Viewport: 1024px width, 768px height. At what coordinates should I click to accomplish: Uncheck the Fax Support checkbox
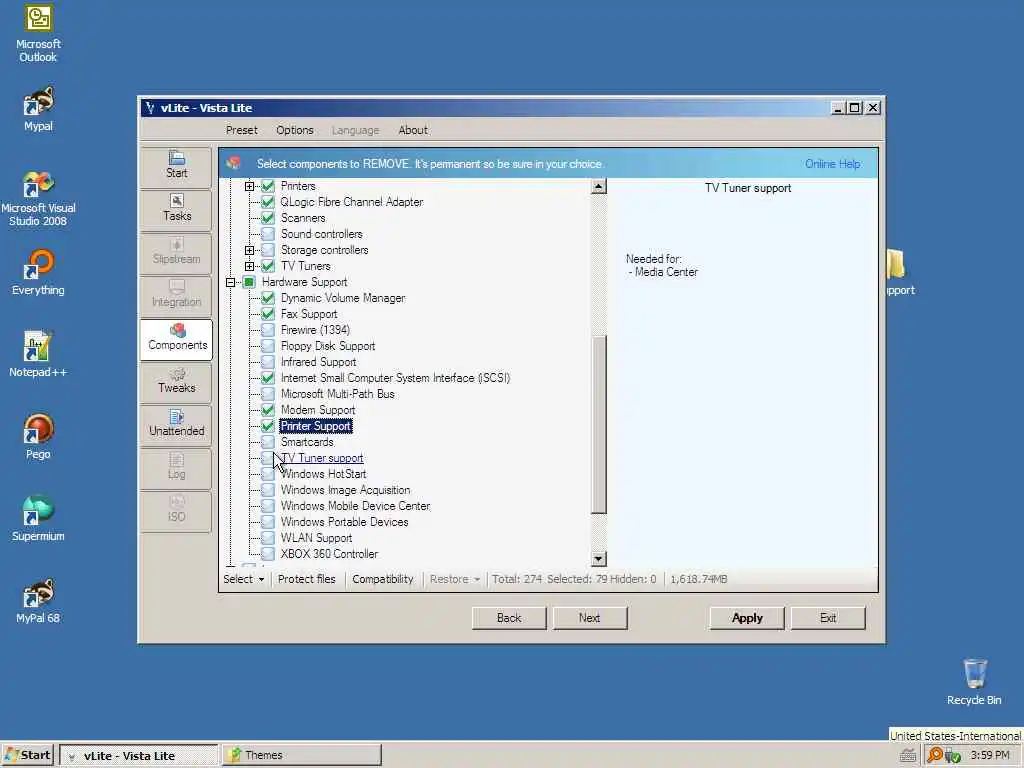(x=268, y=314)
